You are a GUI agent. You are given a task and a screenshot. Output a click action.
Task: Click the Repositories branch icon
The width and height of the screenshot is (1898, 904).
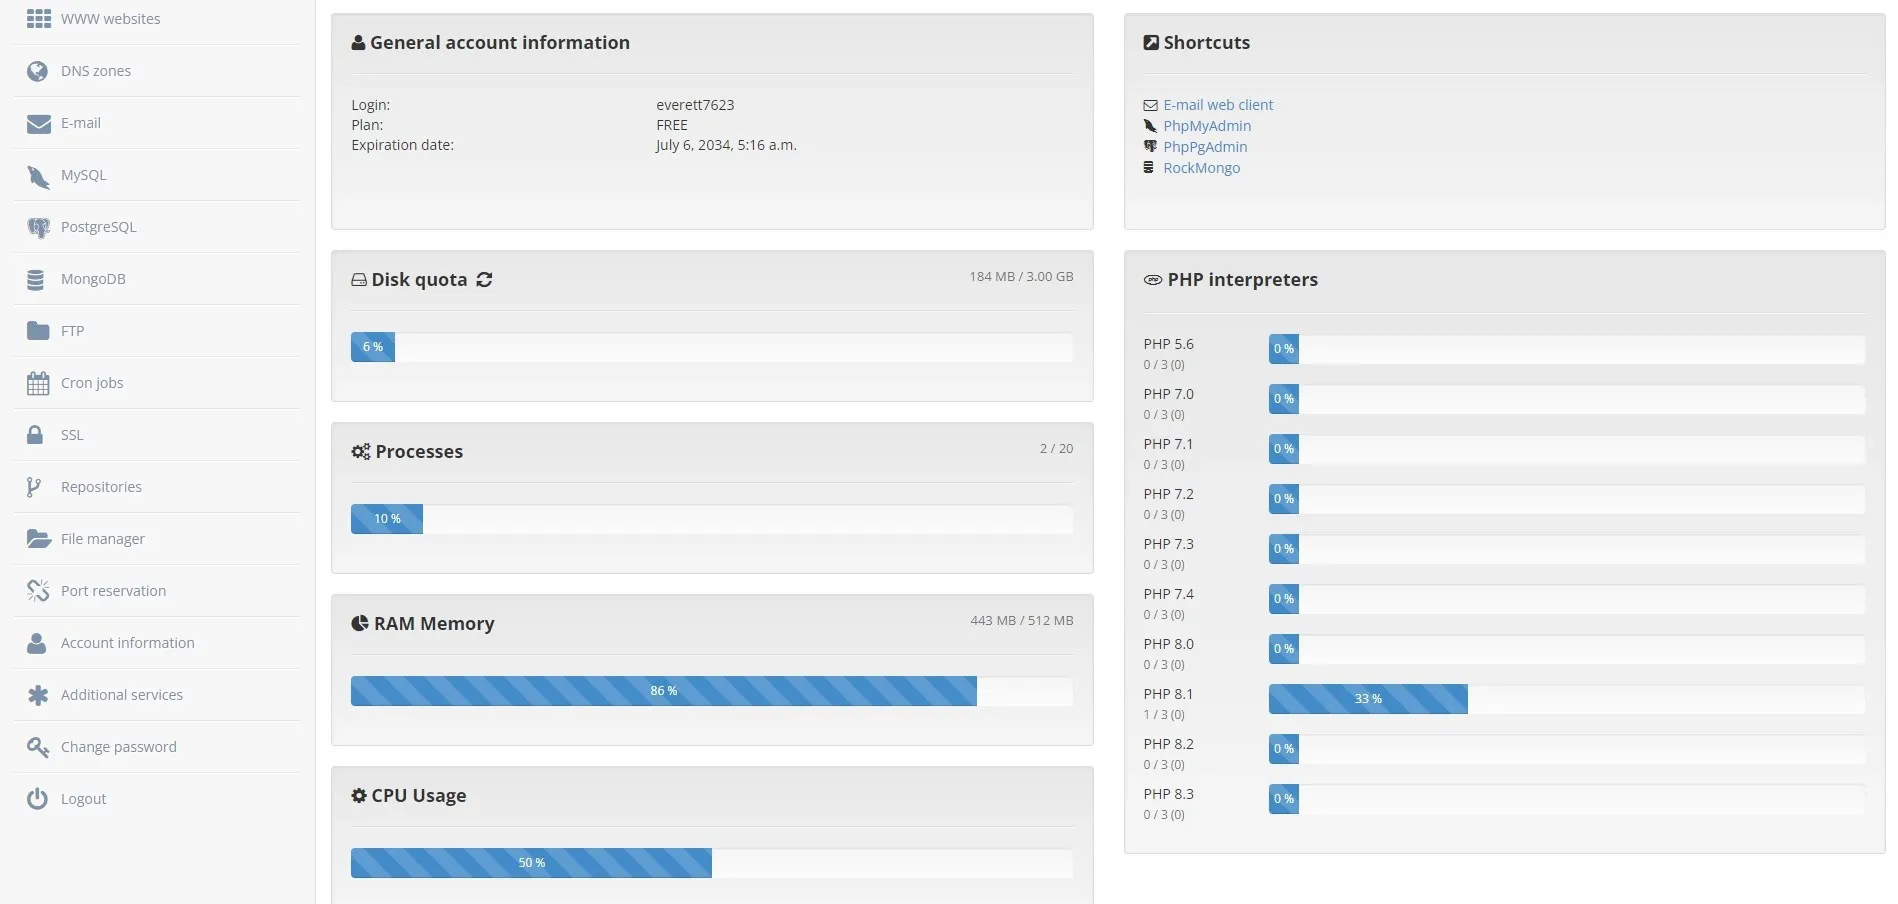[34, 487]
